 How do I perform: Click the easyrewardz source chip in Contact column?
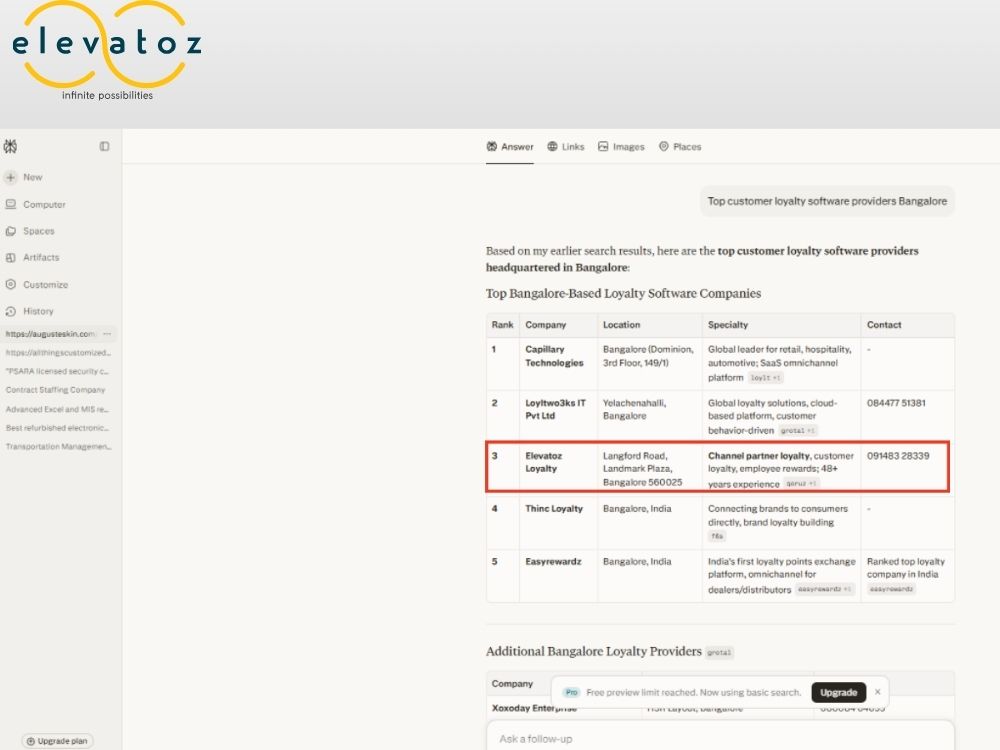click(x=891, y=589)
